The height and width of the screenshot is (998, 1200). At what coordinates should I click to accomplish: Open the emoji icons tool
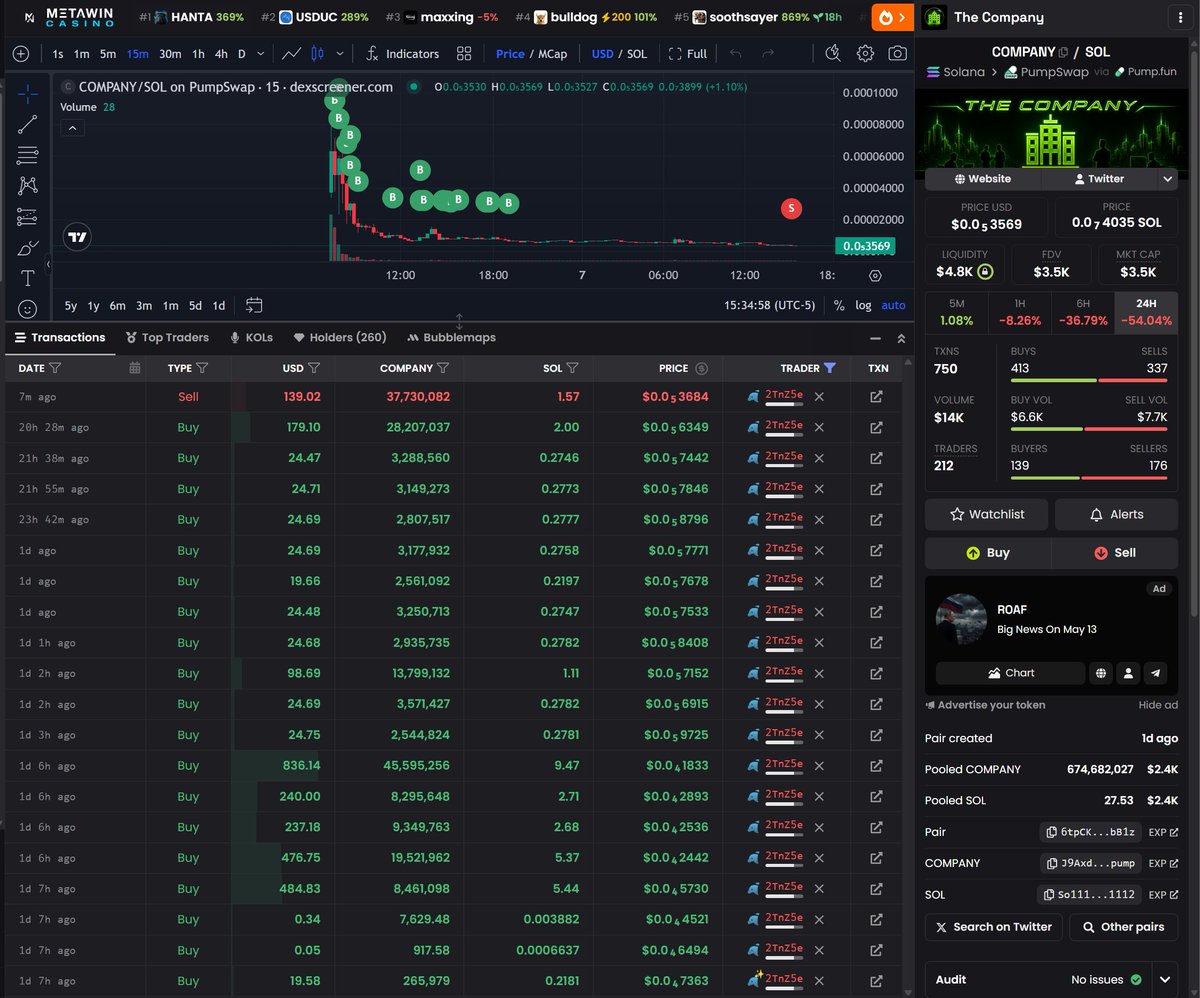tap(27, 310)
